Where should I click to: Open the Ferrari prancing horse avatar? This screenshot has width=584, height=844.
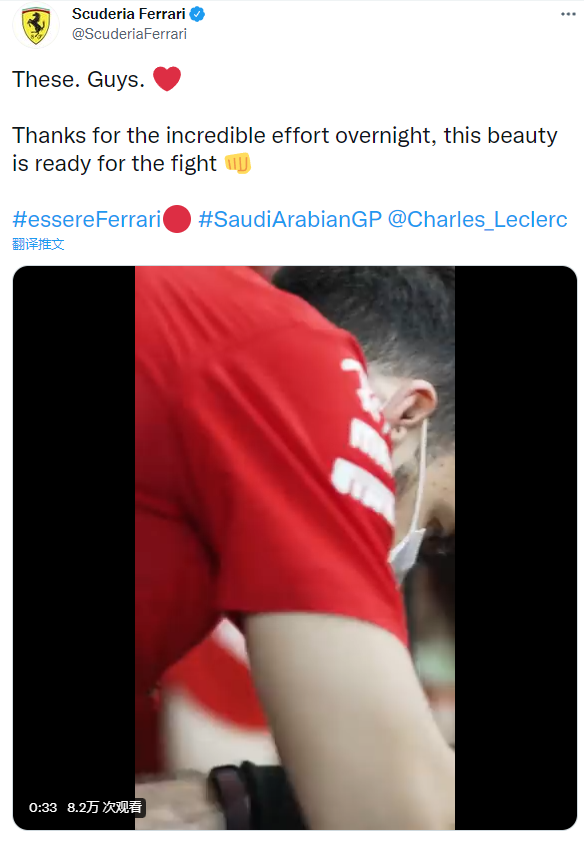tap(36, 25)
